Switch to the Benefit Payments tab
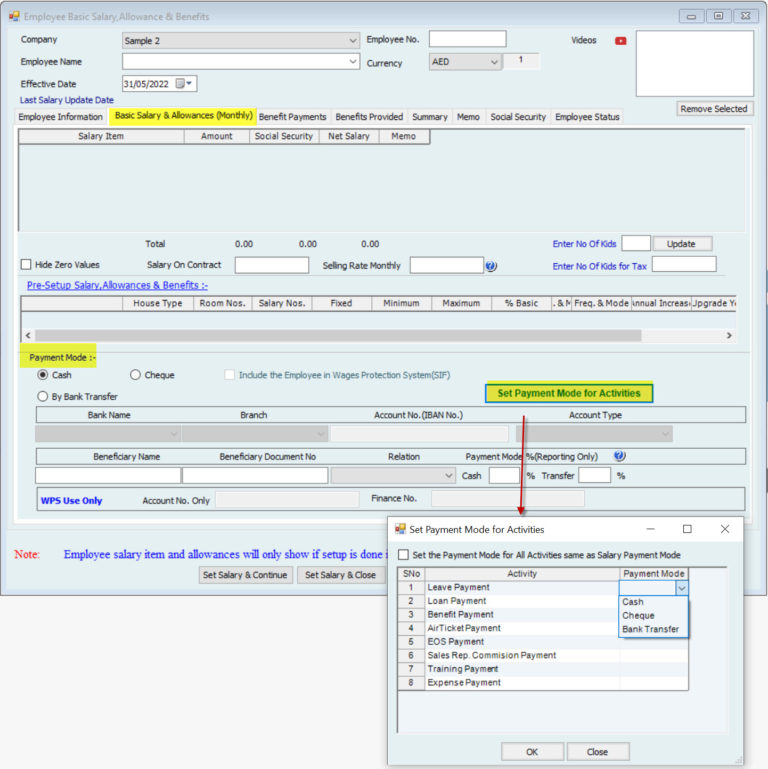 pyautogui.click(x=292, y=117)
